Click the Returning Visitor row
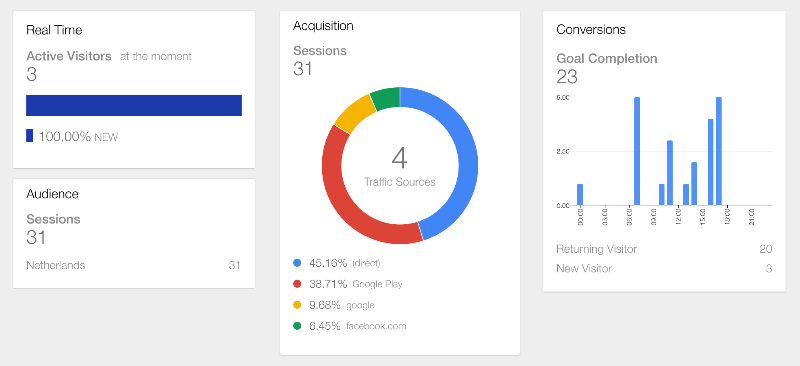 [664, 249]
